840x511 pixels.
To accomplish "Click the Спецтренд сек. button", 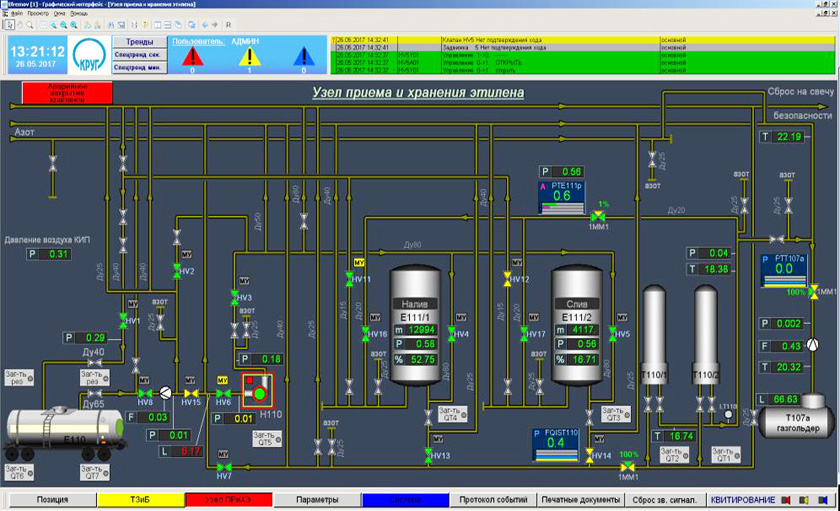I will coord(139,55).
